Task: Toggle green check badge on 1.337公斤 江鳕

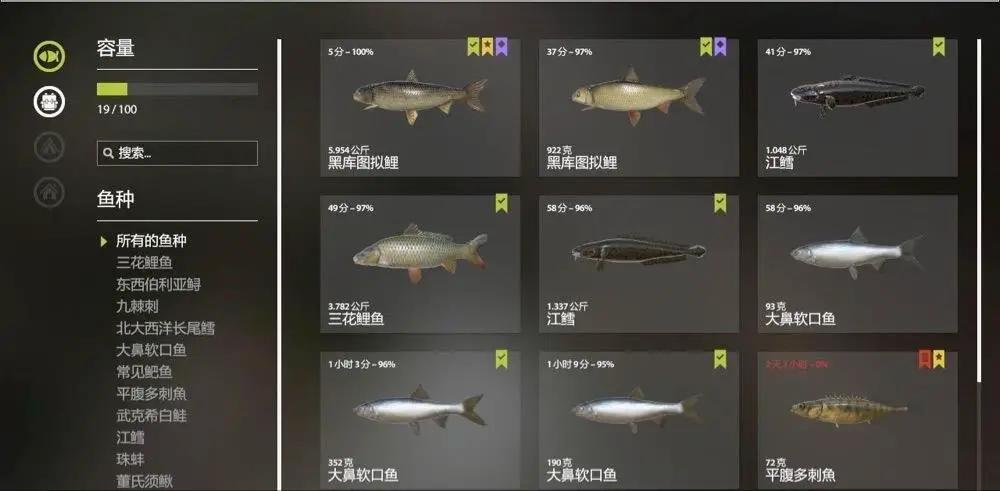Action: [x=720, y=203]
